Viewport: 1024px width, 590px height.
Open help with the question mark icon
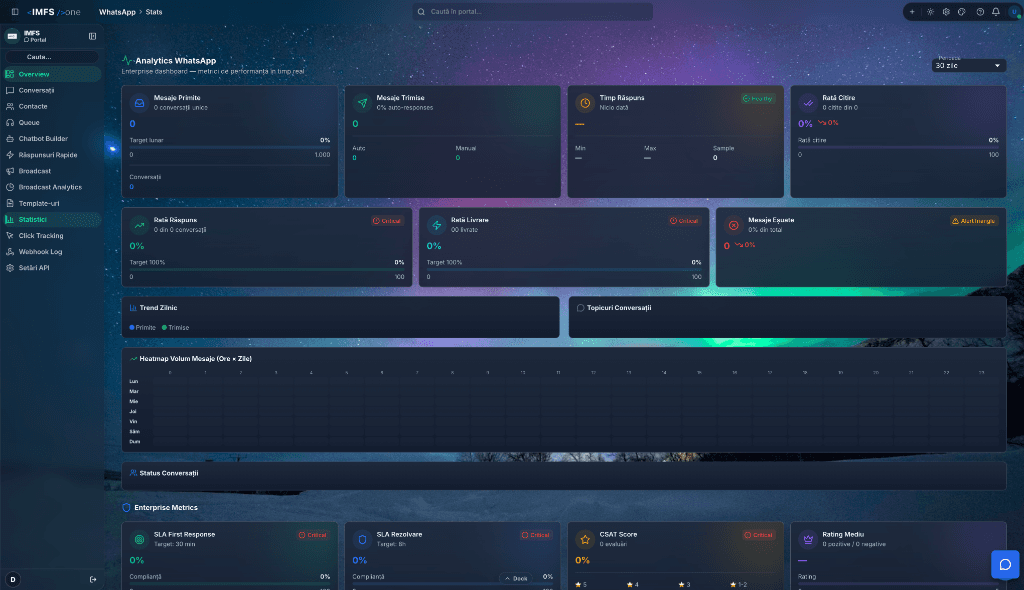tap(980, 12)
